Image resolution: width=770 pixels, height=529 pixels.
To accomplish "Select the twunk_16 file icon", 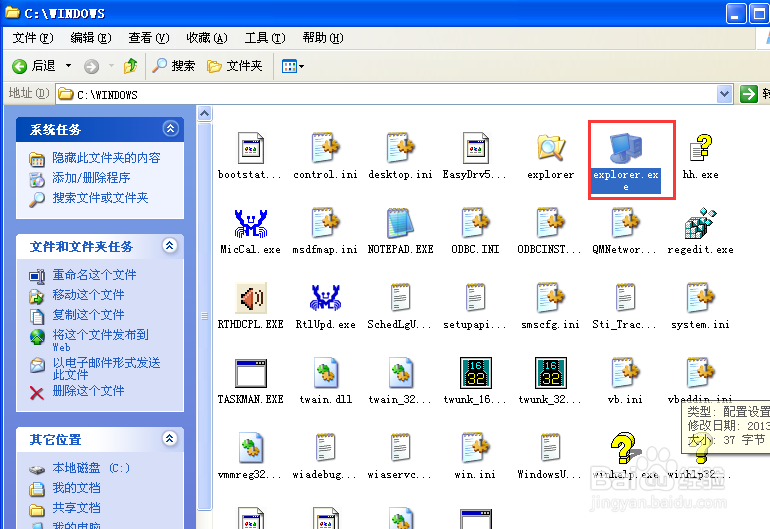I will (x=475, y=373).
